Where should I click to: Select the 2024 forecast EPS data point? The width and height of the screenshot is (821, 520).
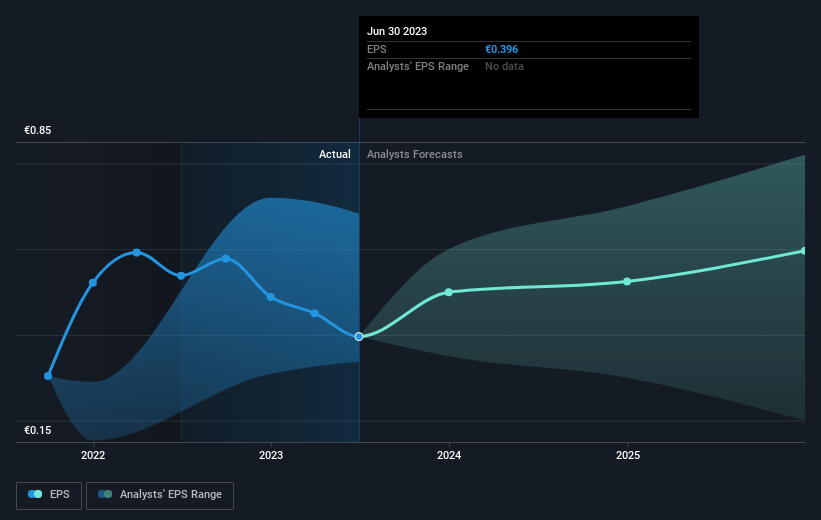coord(449,292)
